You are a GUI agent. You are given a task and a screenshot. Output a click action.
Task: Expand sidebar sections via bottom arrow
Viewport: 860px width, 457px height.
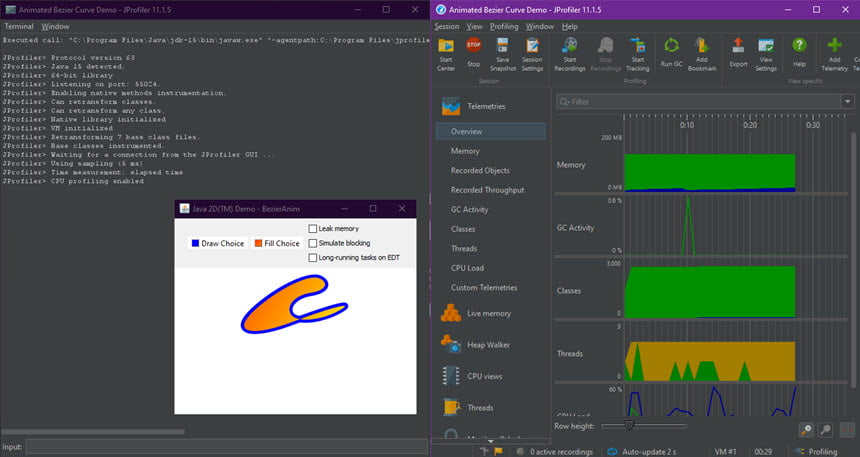(x=490, y=441)
